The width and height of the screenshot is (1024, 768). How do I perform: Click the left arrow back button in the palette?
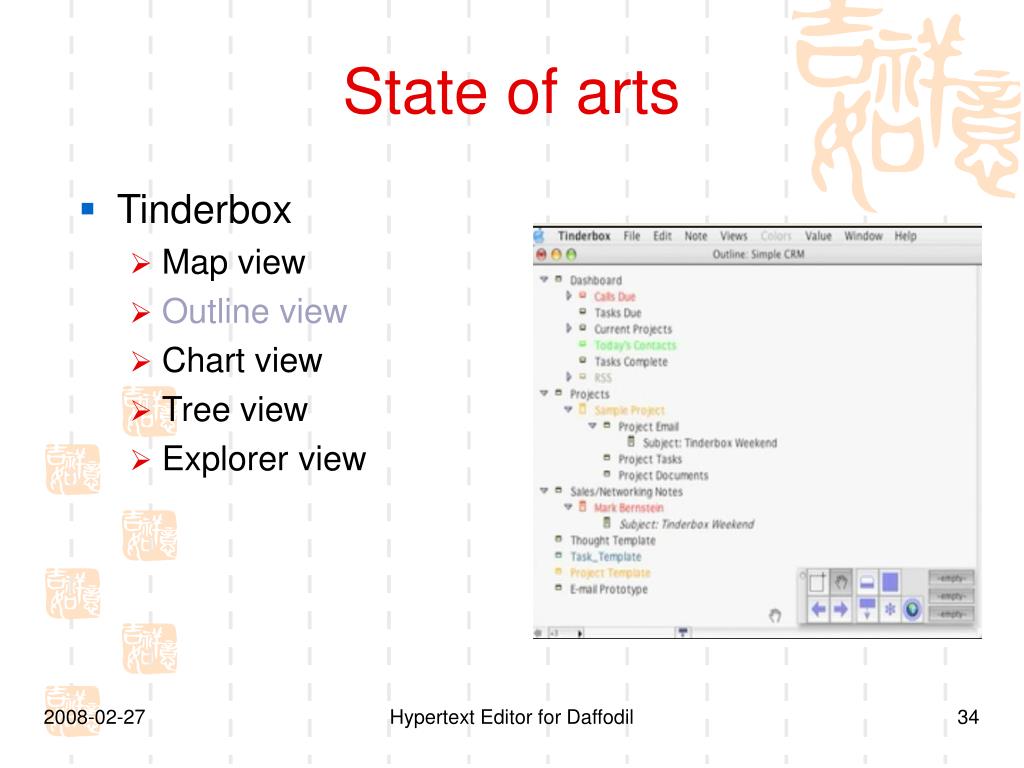(x=818, y=609)
